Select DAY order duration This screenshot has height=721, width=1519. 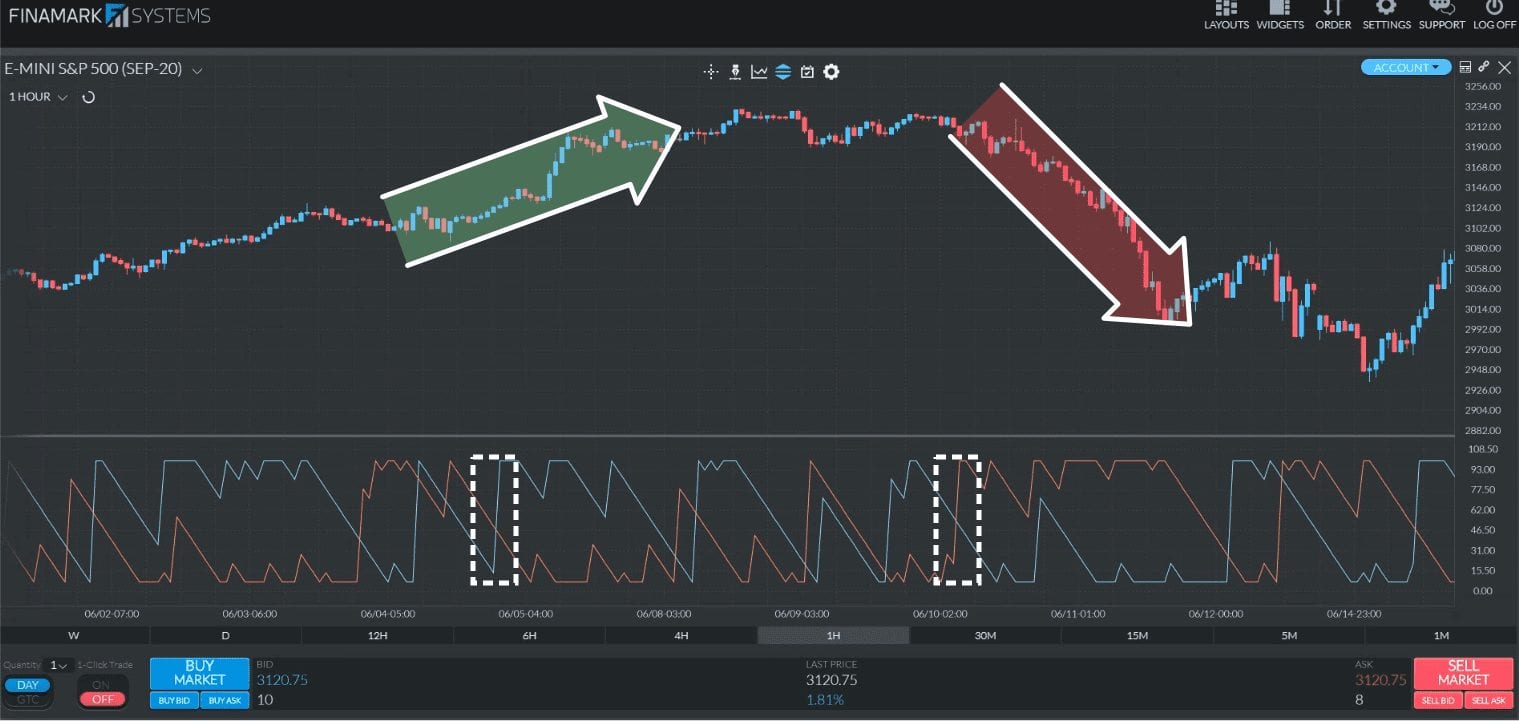(27, 684)
